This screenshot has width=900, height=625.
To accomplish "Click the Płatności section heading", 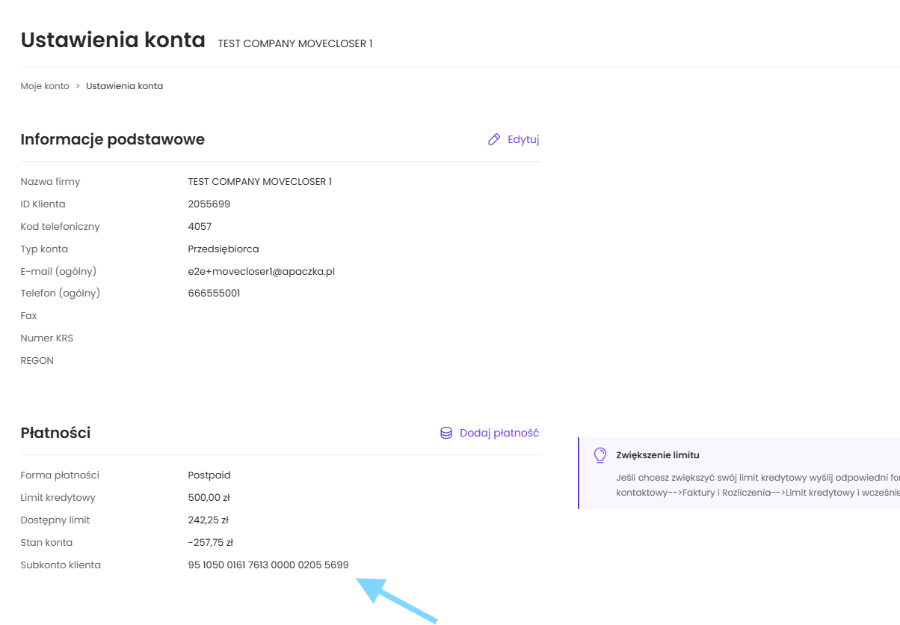I will click(x=56, y=433).
